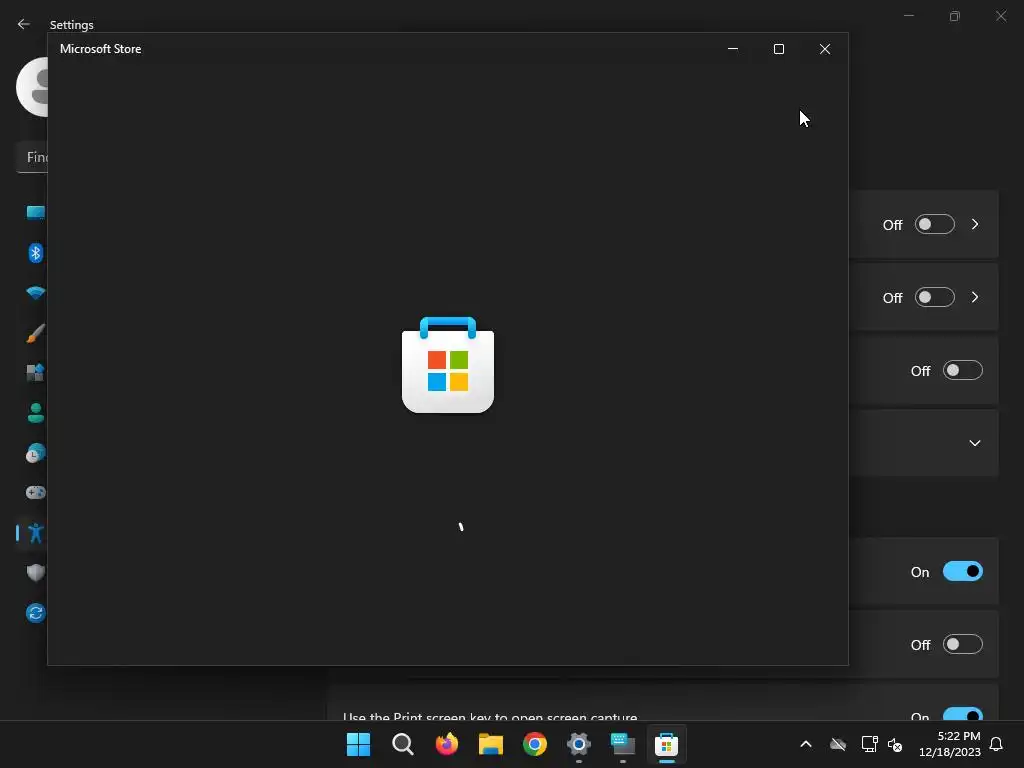Minimize the Settings window
Image resolution: width=1024 pixels, height=768 pixels.
click(908, 16)
